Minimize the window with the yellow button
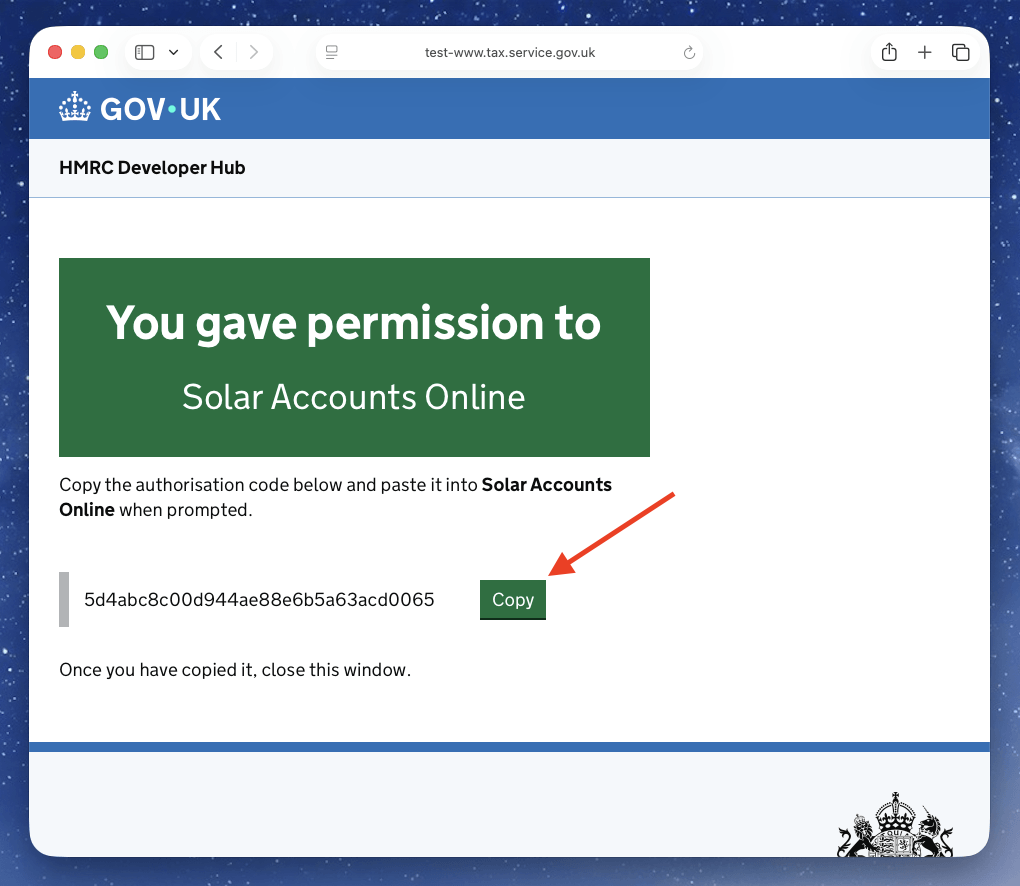Image resolution: width=1020 pixels, height=886 pixels. point(78,52)
